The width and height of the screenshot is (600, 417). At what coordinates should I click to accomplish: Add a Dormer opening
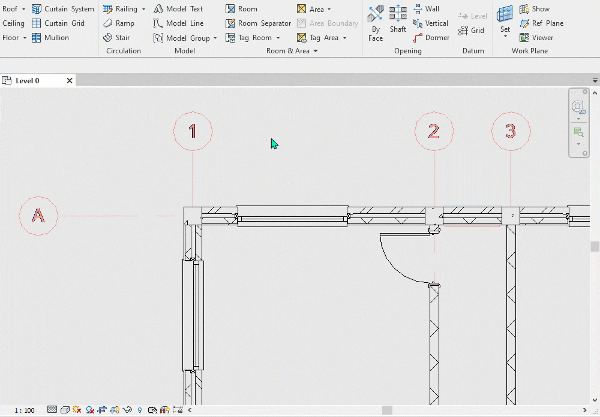(x=431, y=37)
